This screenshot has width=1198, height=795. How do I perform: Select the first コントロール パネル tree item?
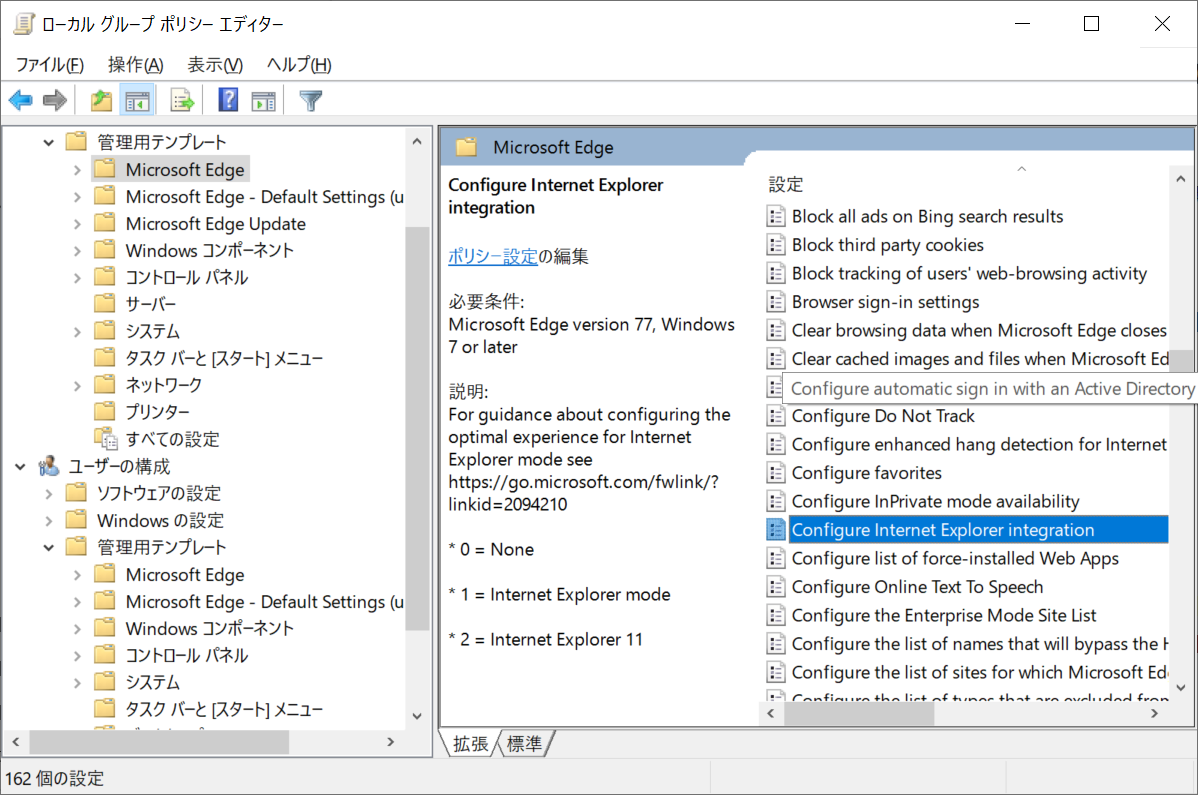[x=186, y=277]
